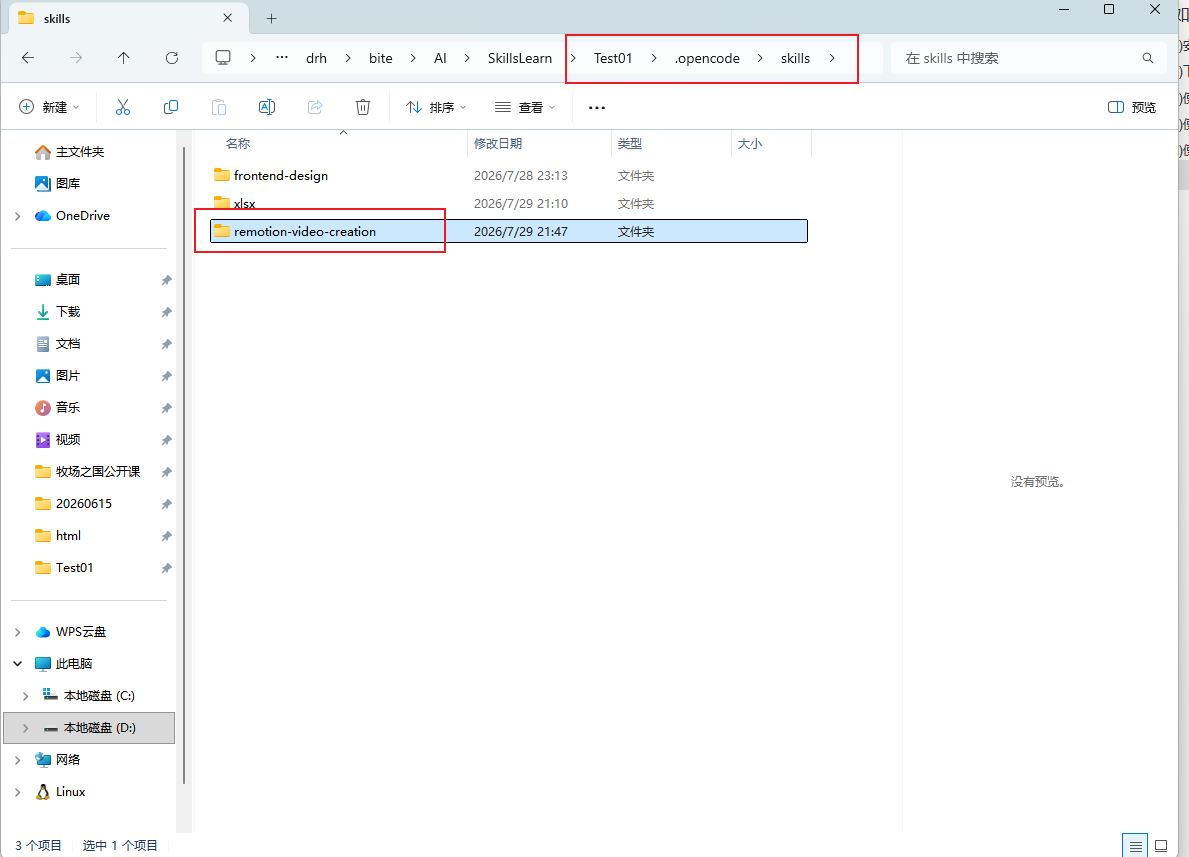The height and width of the screenshot is (857, 1189).
Task: Navigate to .opencode in address bar
Action: point(707,58)
